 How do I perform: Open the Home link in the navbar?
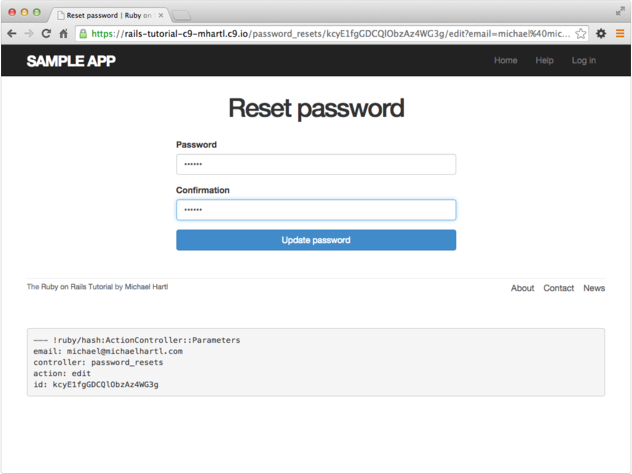[x=505, y=61]
